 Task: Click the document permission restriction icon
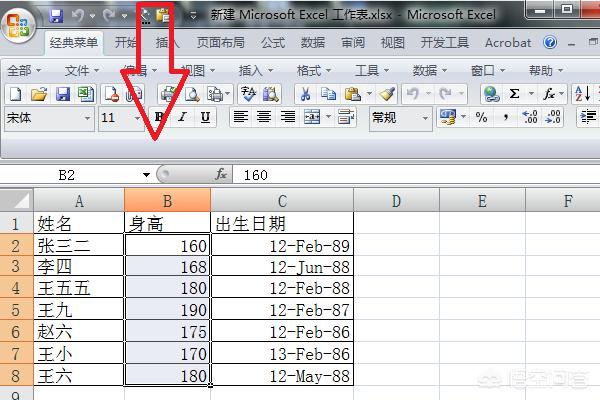(112, 94)
